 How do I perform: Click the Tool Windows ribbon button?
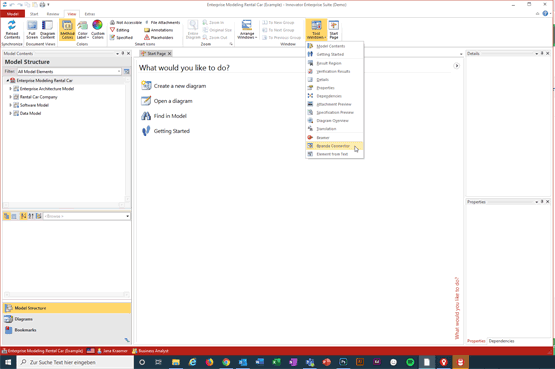coord(316,29)
